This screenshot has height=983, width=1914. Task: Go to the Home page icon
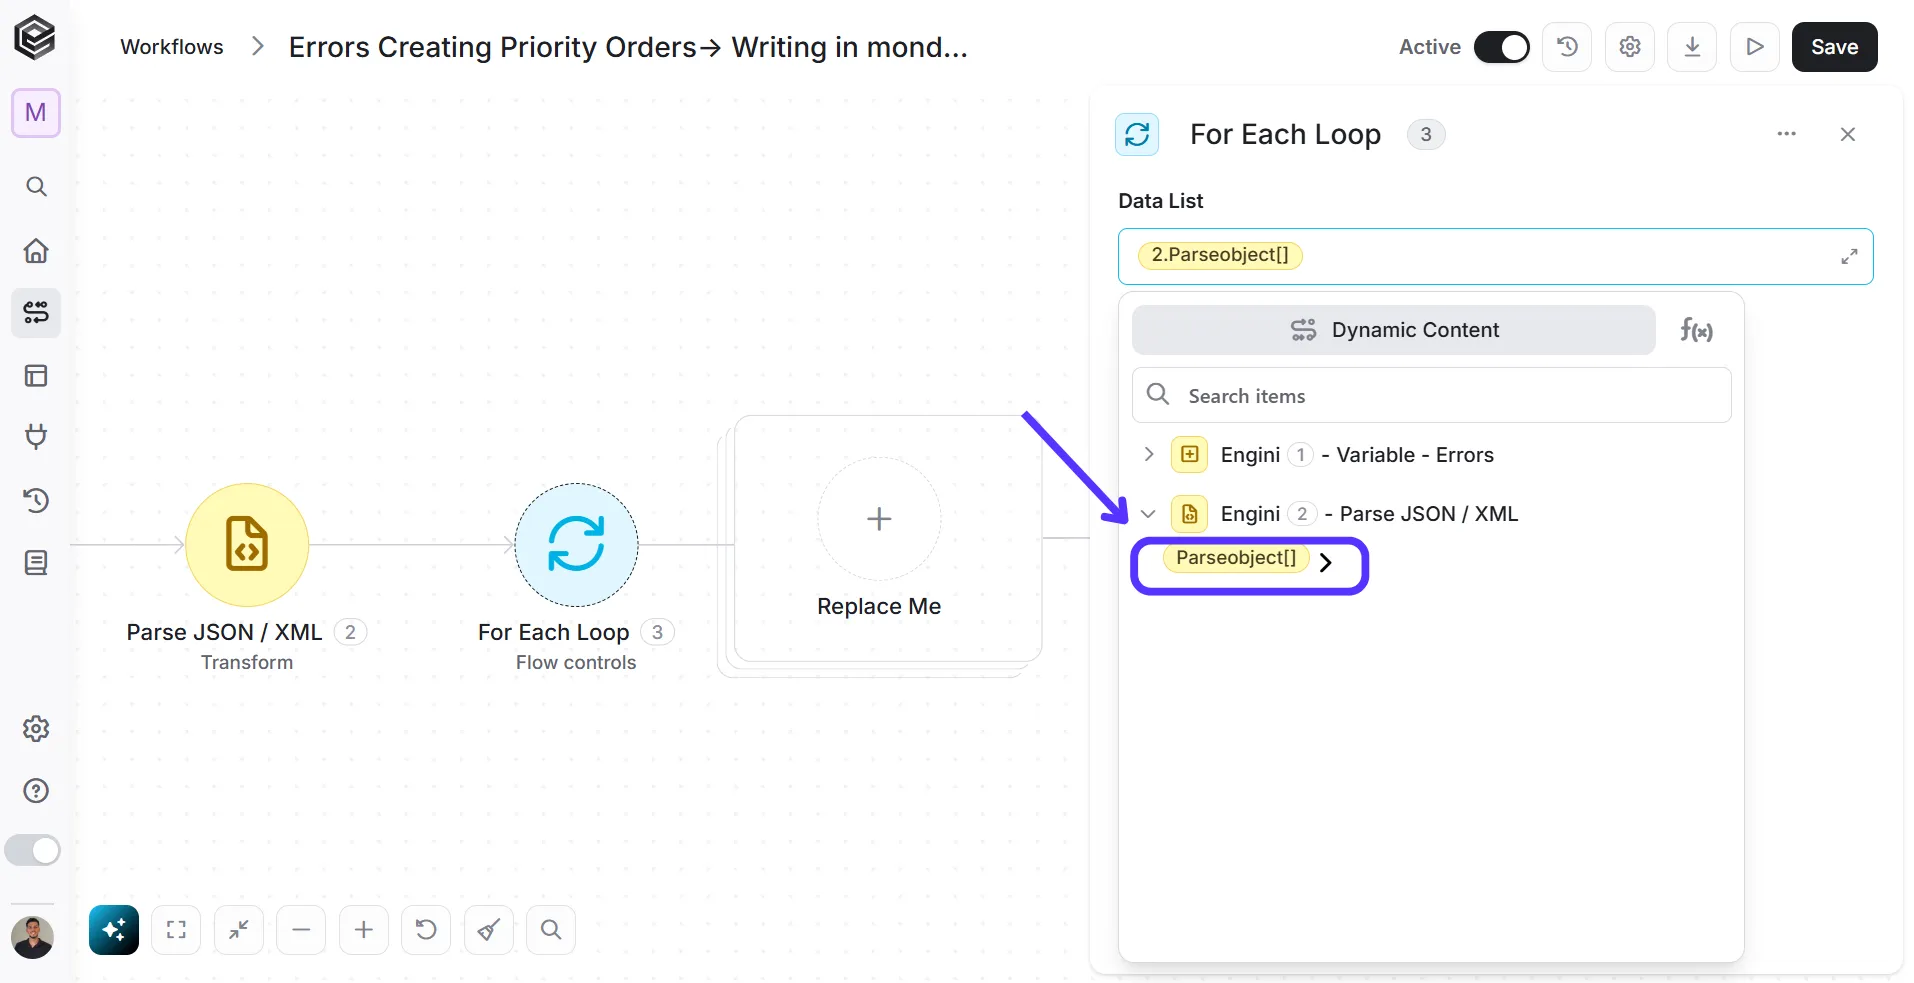[36, 250]
